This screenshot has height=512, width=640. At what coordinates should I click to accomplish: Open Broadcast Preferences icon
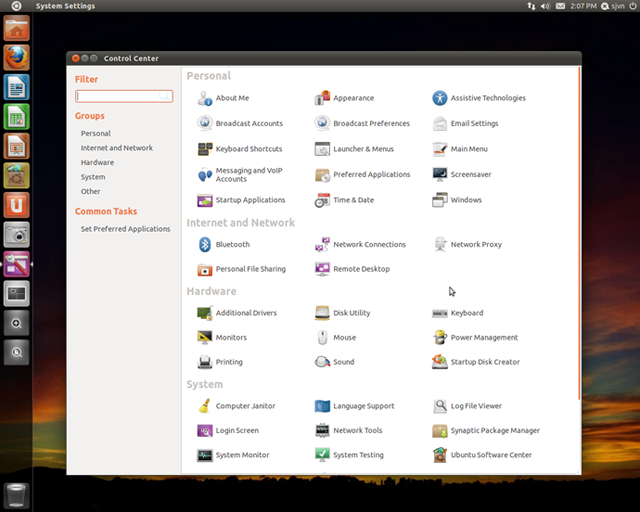pos(322,123)
